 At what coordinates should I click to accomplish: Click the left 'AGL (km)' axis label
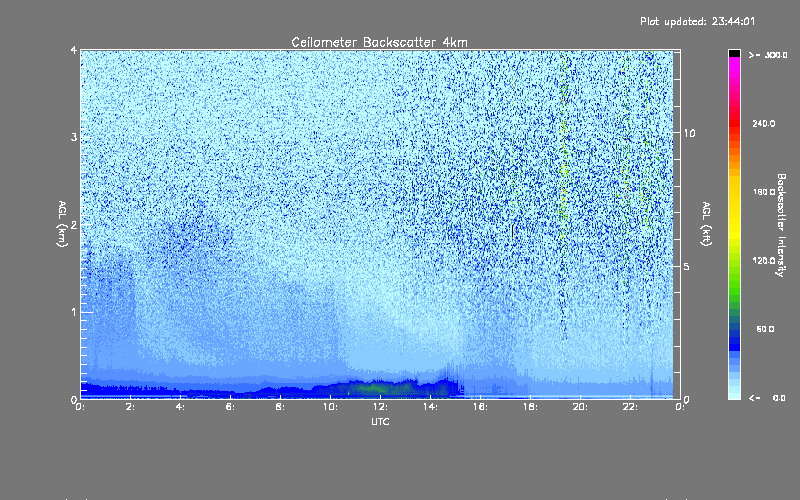[x=63, y=224]
